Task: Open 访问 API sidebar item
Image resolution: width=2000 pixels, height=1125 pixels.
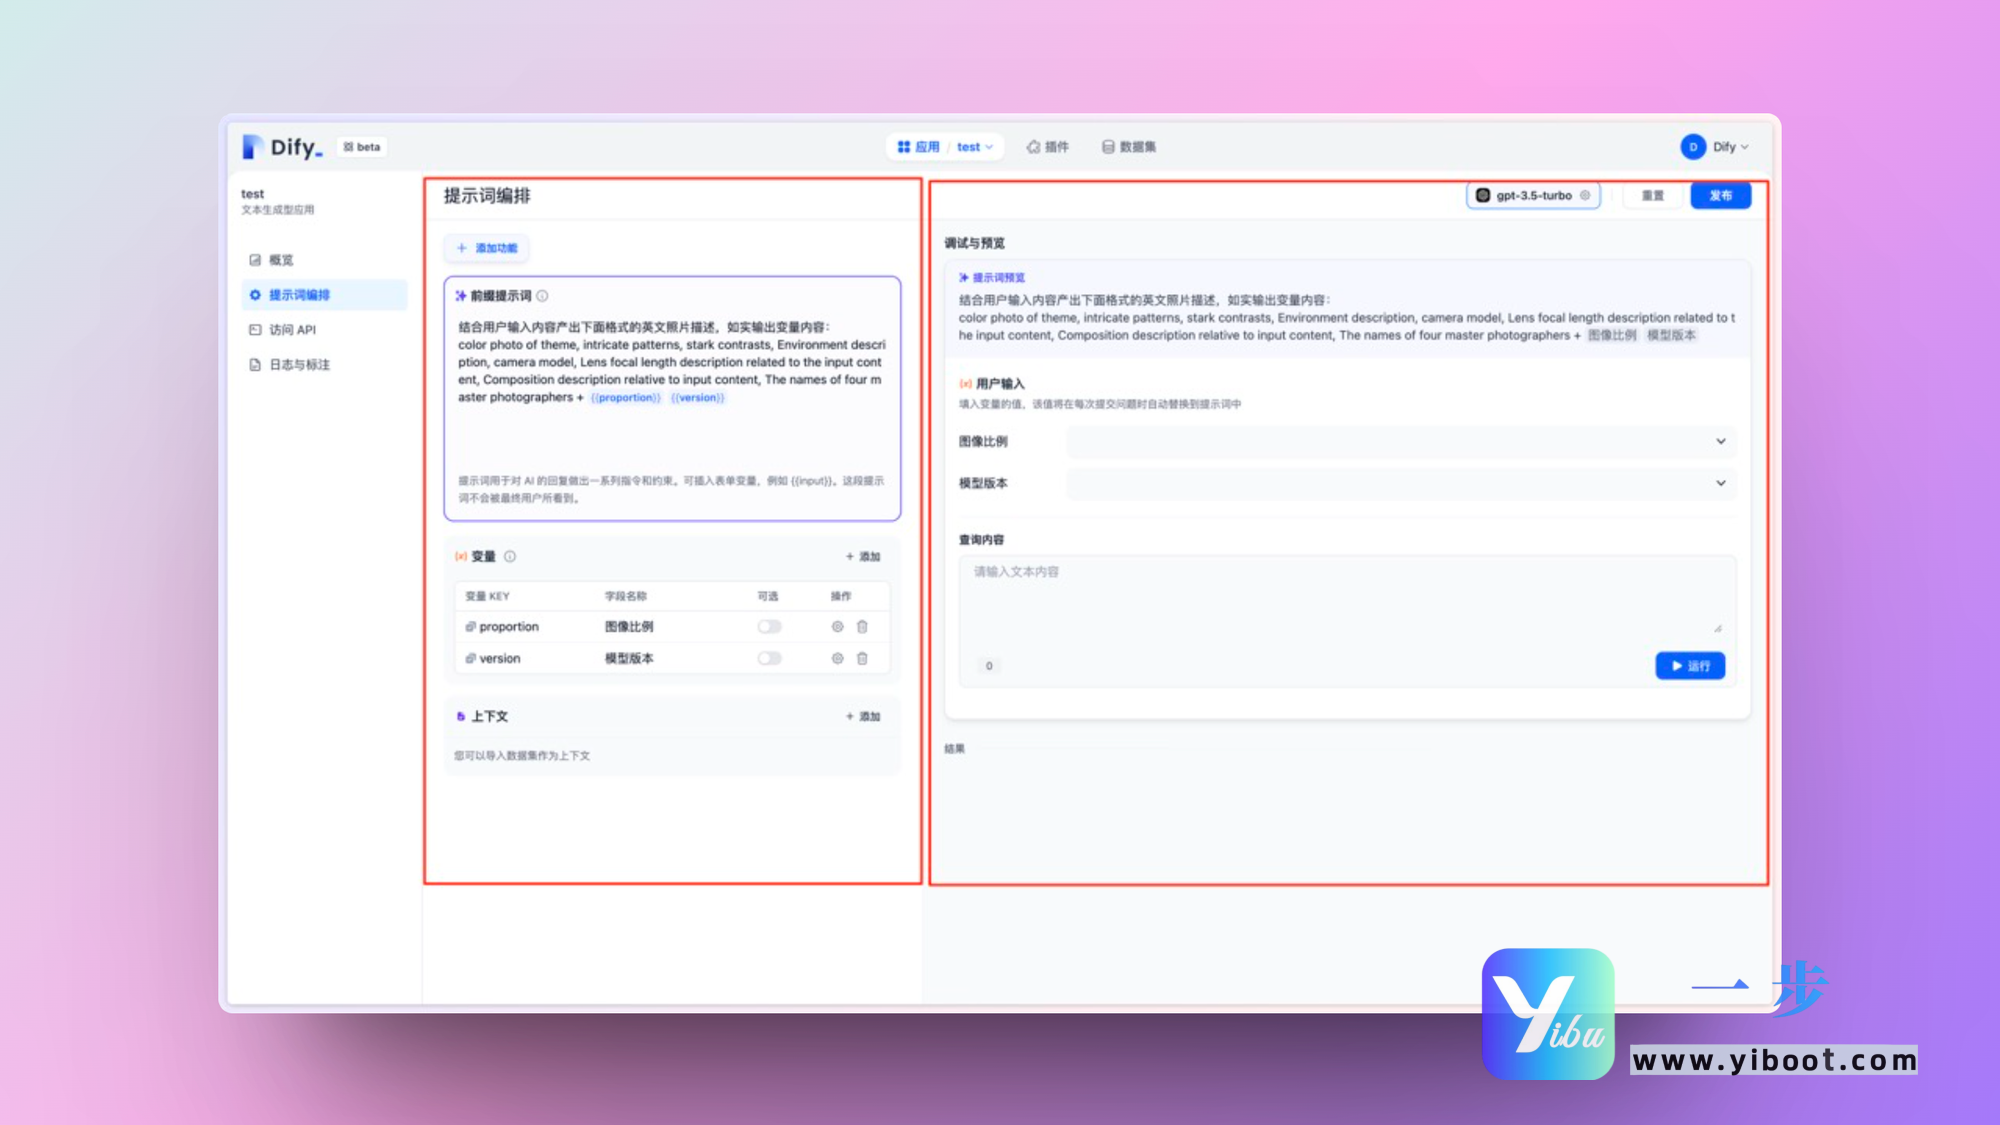Action: 291,330
